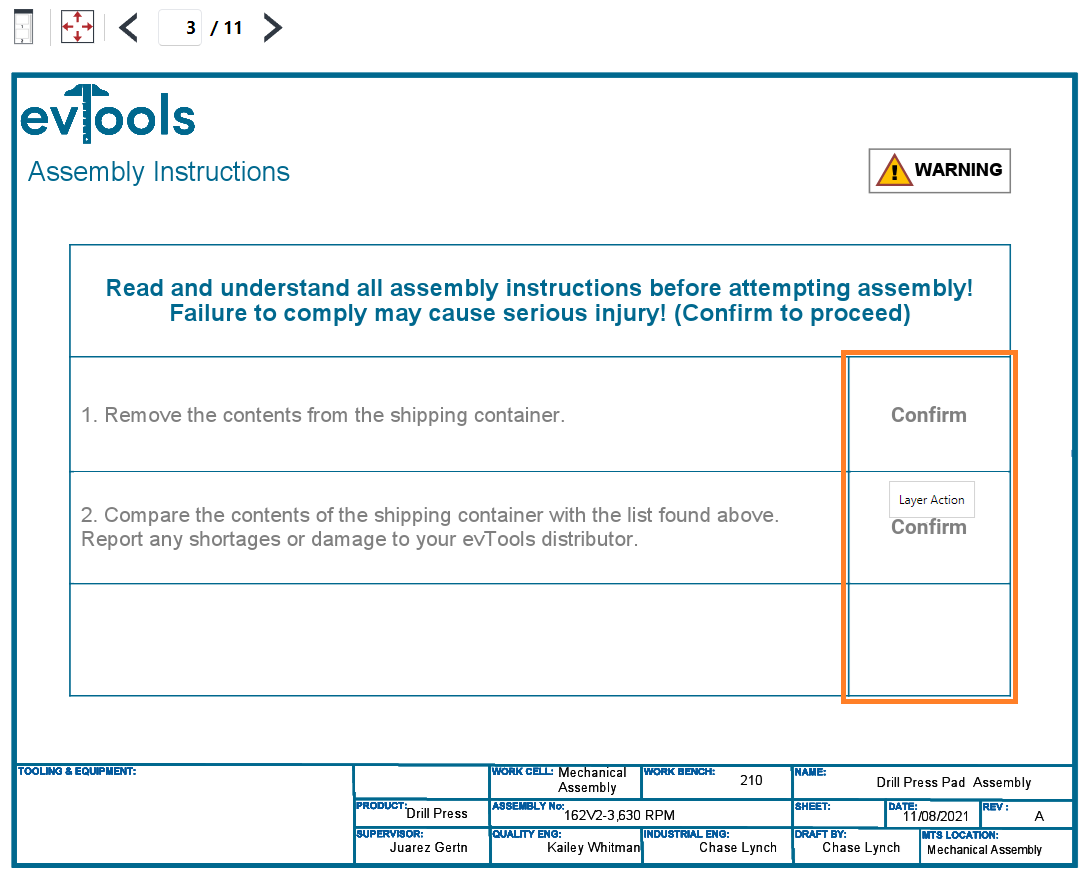Confirm step 1 remove contents
Viewport: 1088px width, 876px height.
(928, 415)
